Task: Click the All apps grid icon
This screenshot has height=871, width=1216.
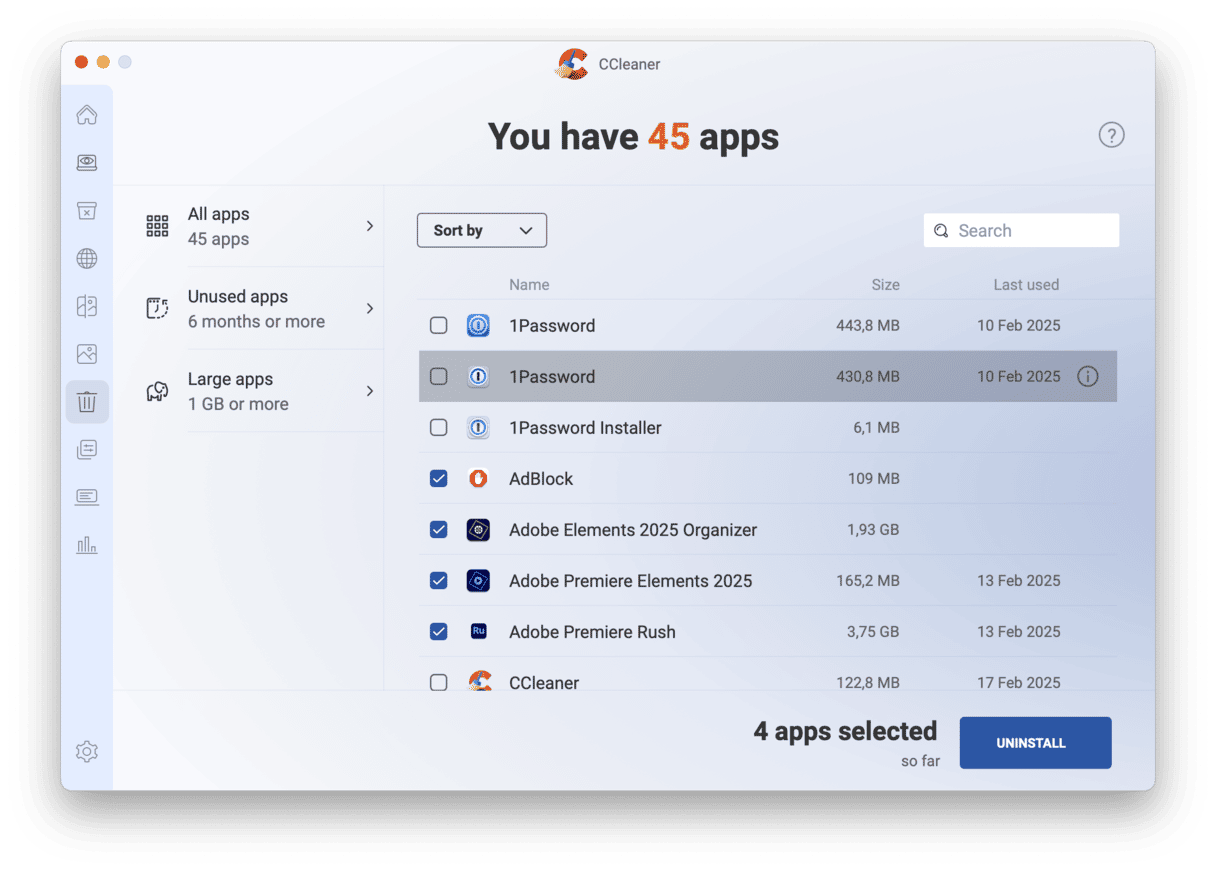Action: coord(157,226)
